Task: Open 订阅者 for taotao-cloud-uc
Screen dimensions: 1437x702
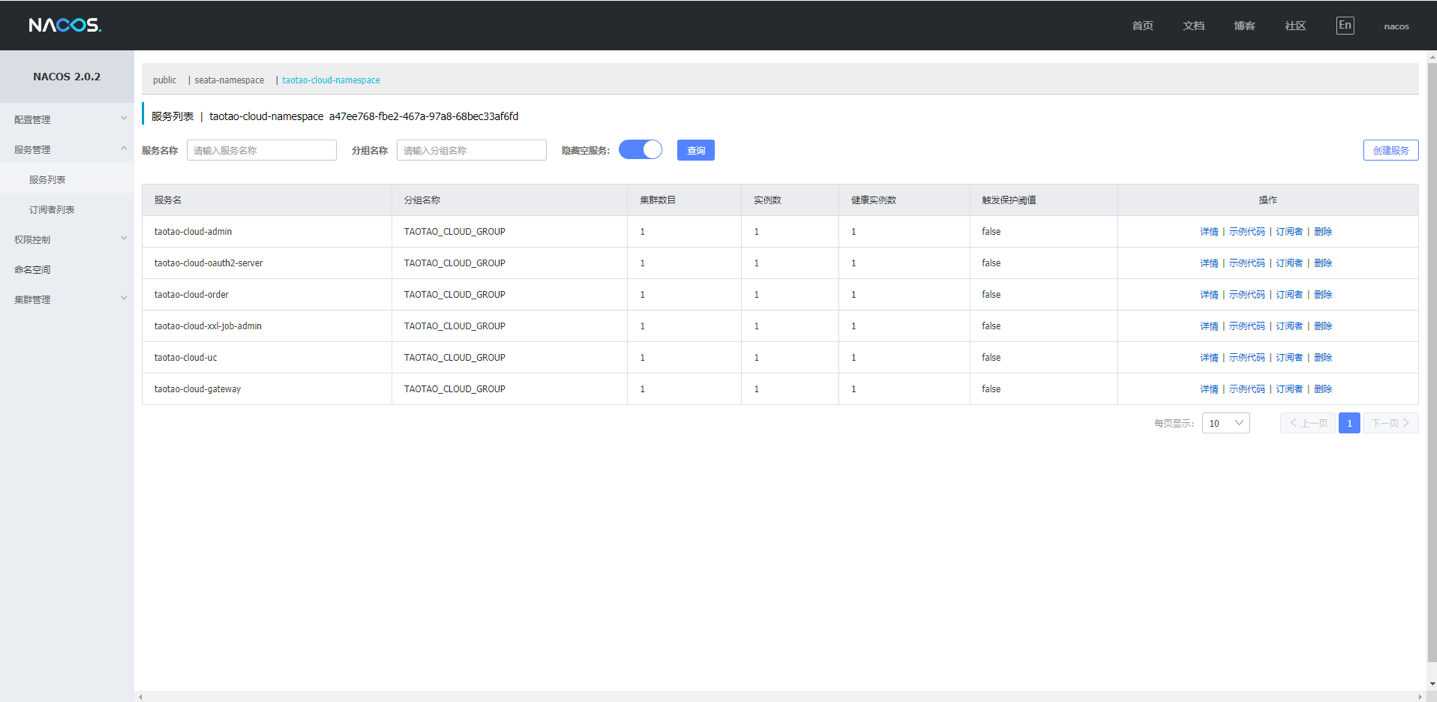Action: pos(1290,358)
